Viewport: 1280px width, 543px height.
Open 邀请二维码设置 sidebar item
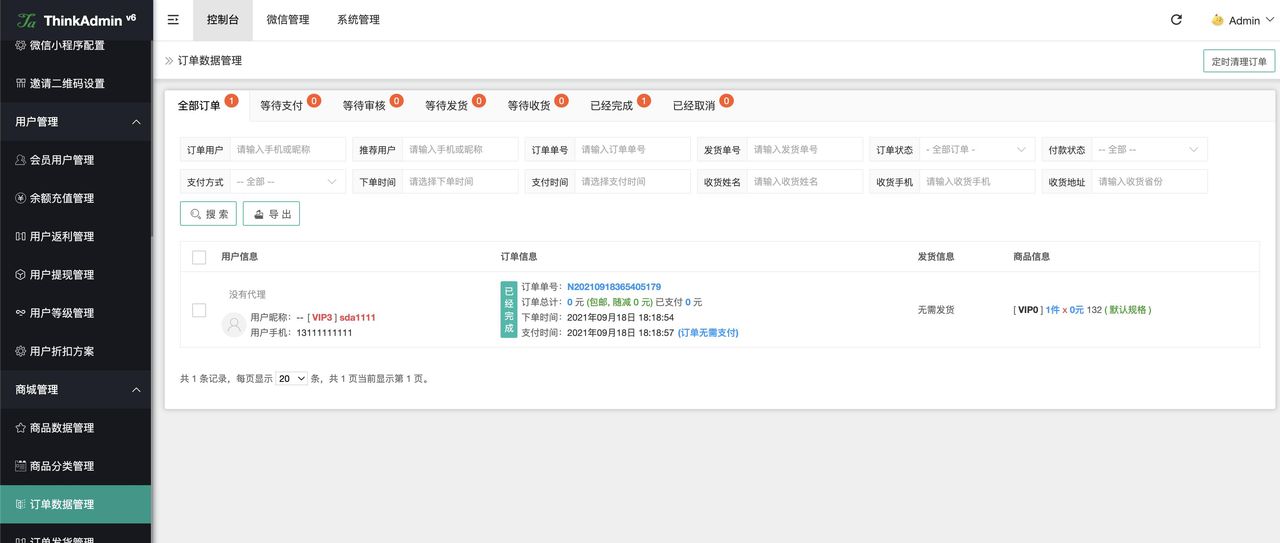76,83
